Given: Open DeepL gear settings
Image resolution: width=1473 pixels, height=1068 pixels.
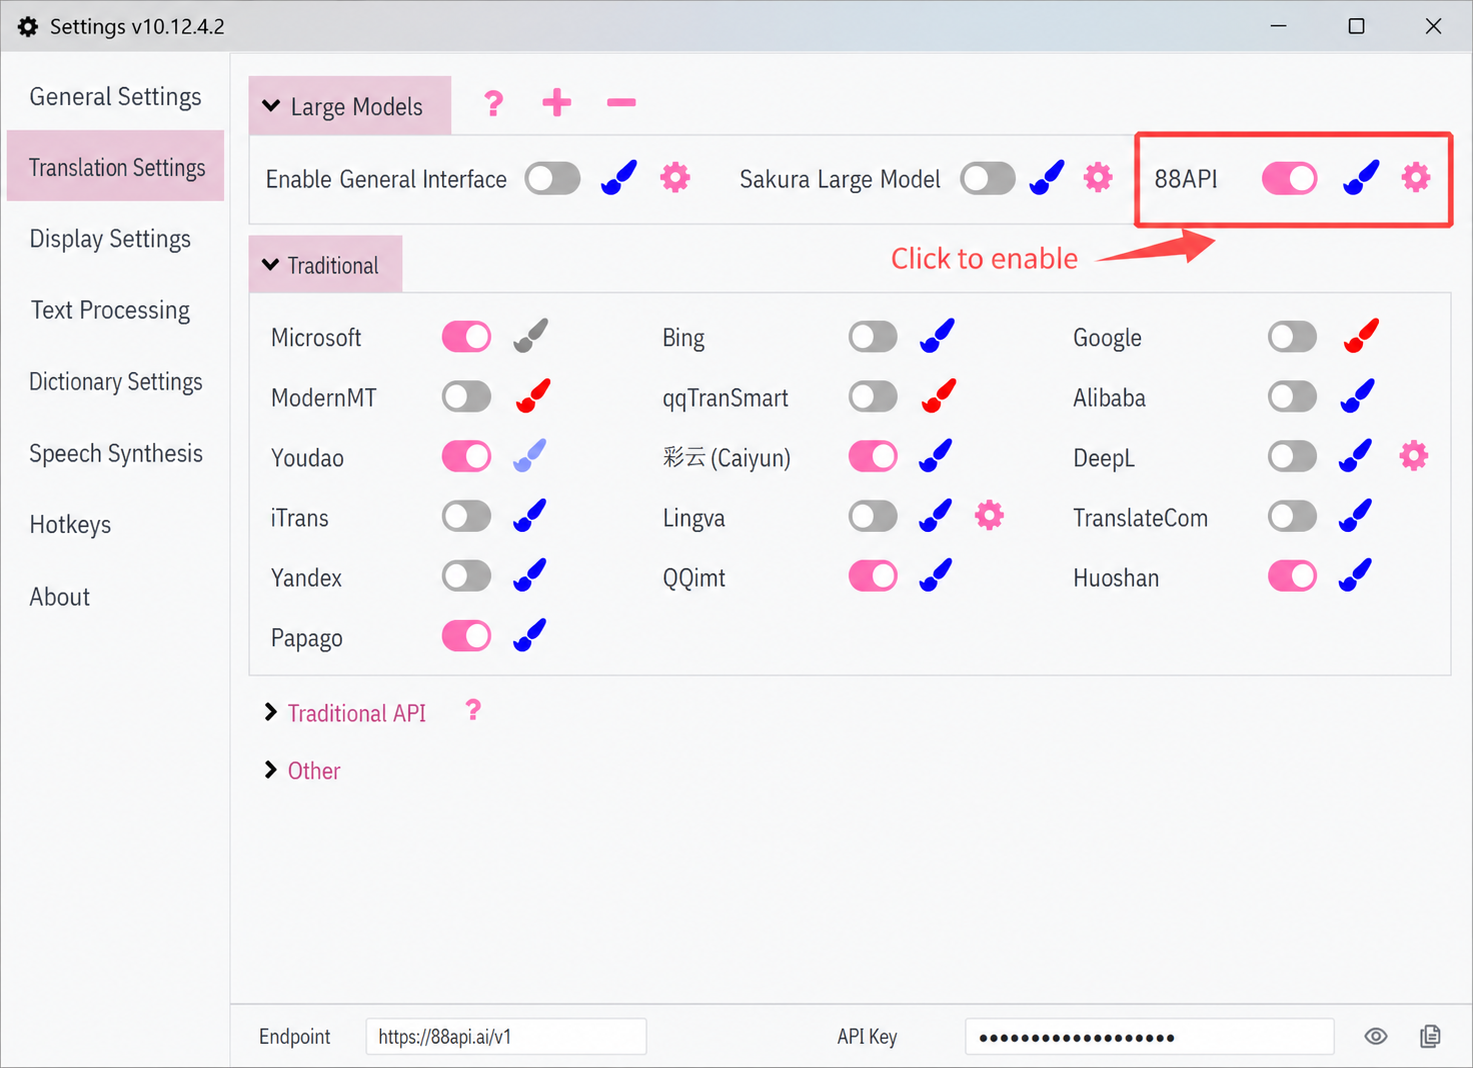Looking at the screenshot, I should [1414, 456].
